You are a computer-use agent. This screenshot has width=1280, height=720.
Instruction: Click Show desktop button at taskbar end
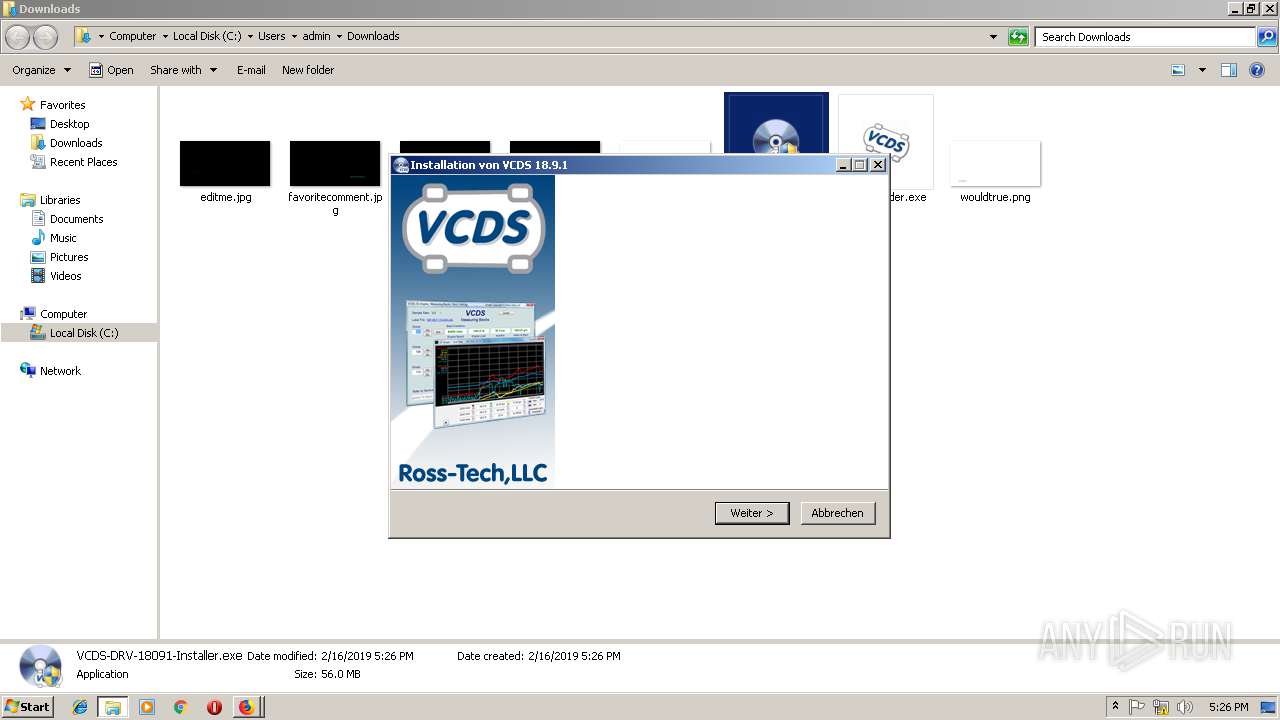tap(1270, 707)
